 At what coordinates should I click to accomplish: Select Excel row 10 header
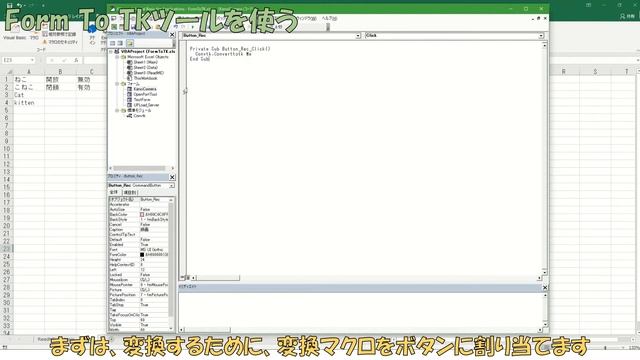[x=7, y=149]
